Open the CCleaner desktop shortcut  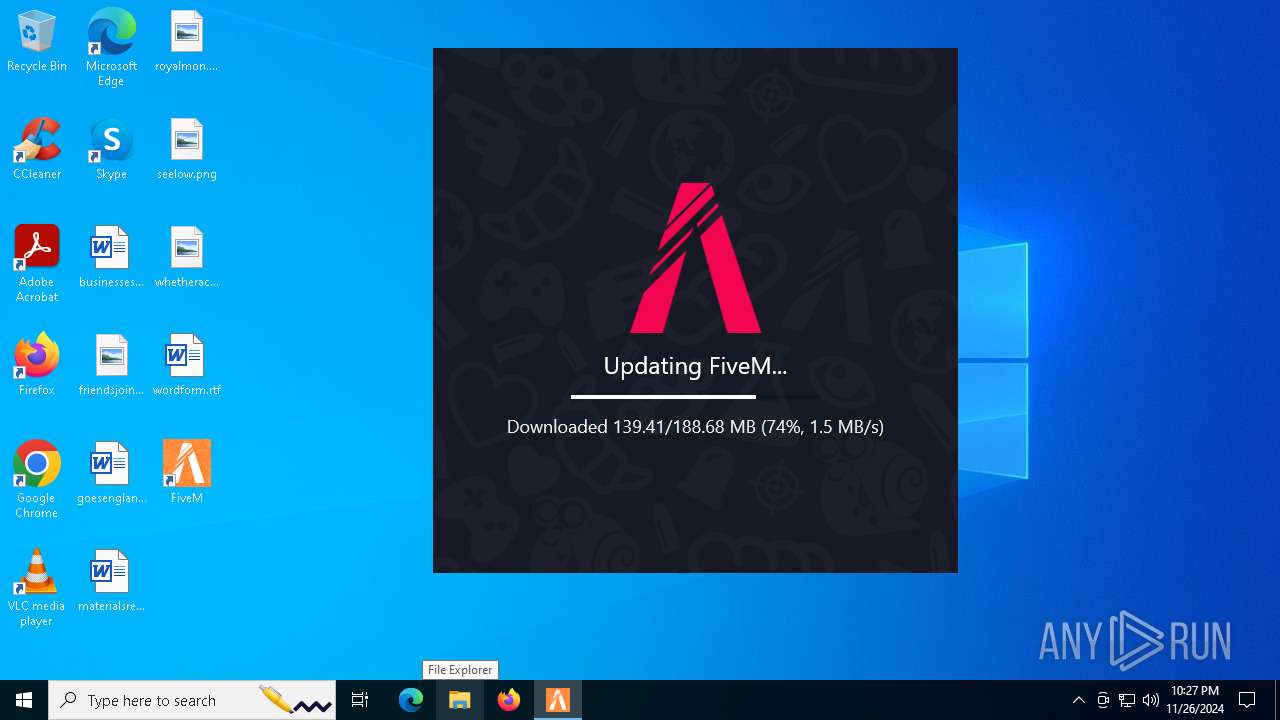pos(37,150)
